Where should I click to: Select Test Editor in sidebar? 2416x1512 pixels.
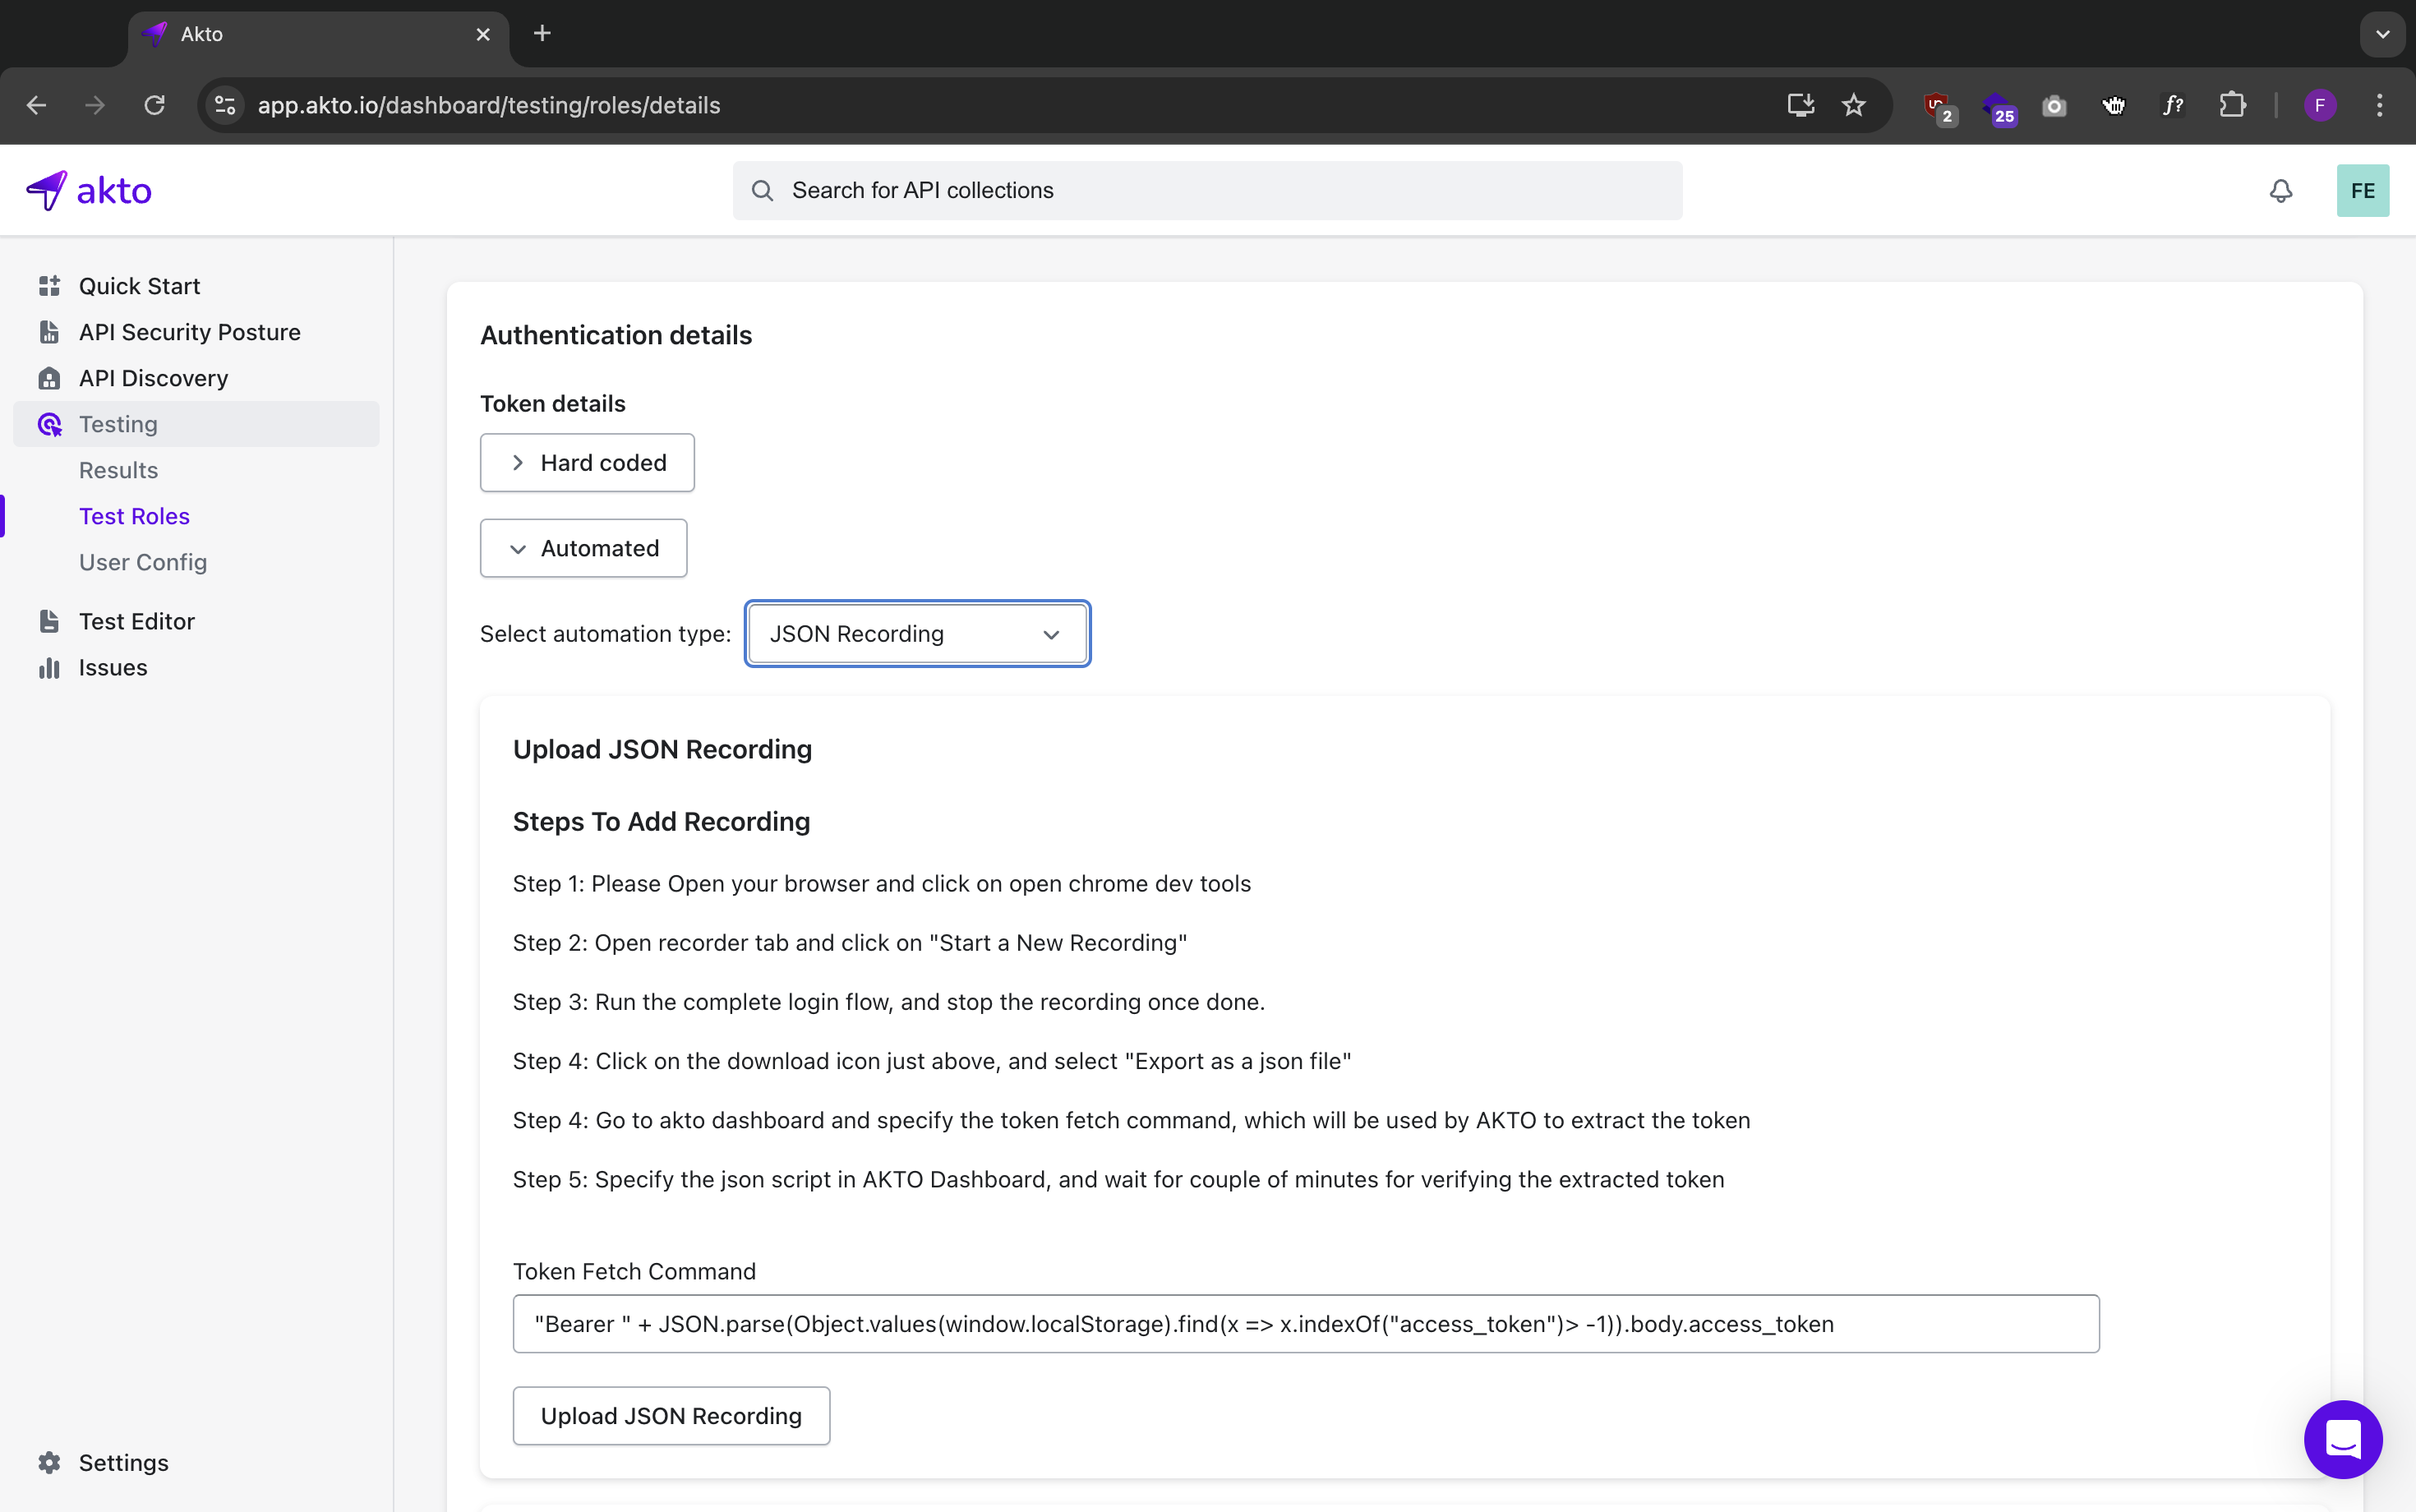[x=136, y=621]
